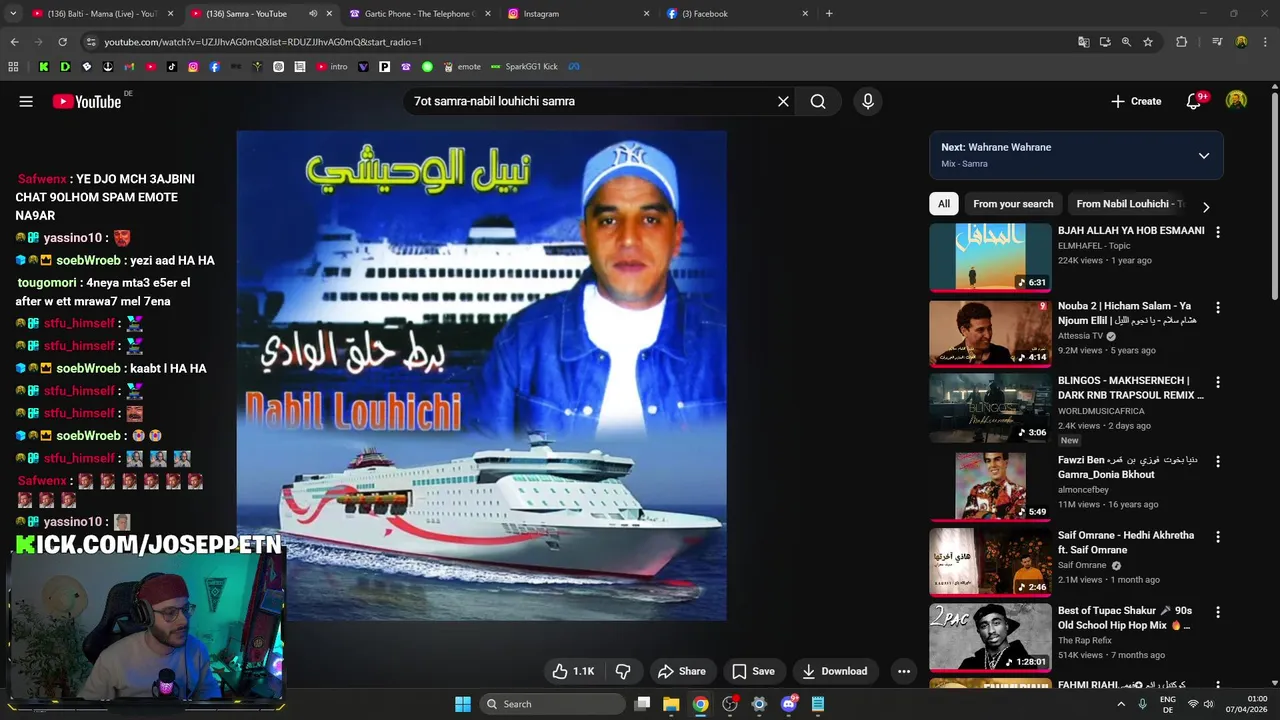Open Discord from the taskbar
This screenshot has height=720, width=1280.
pos(788,704)
